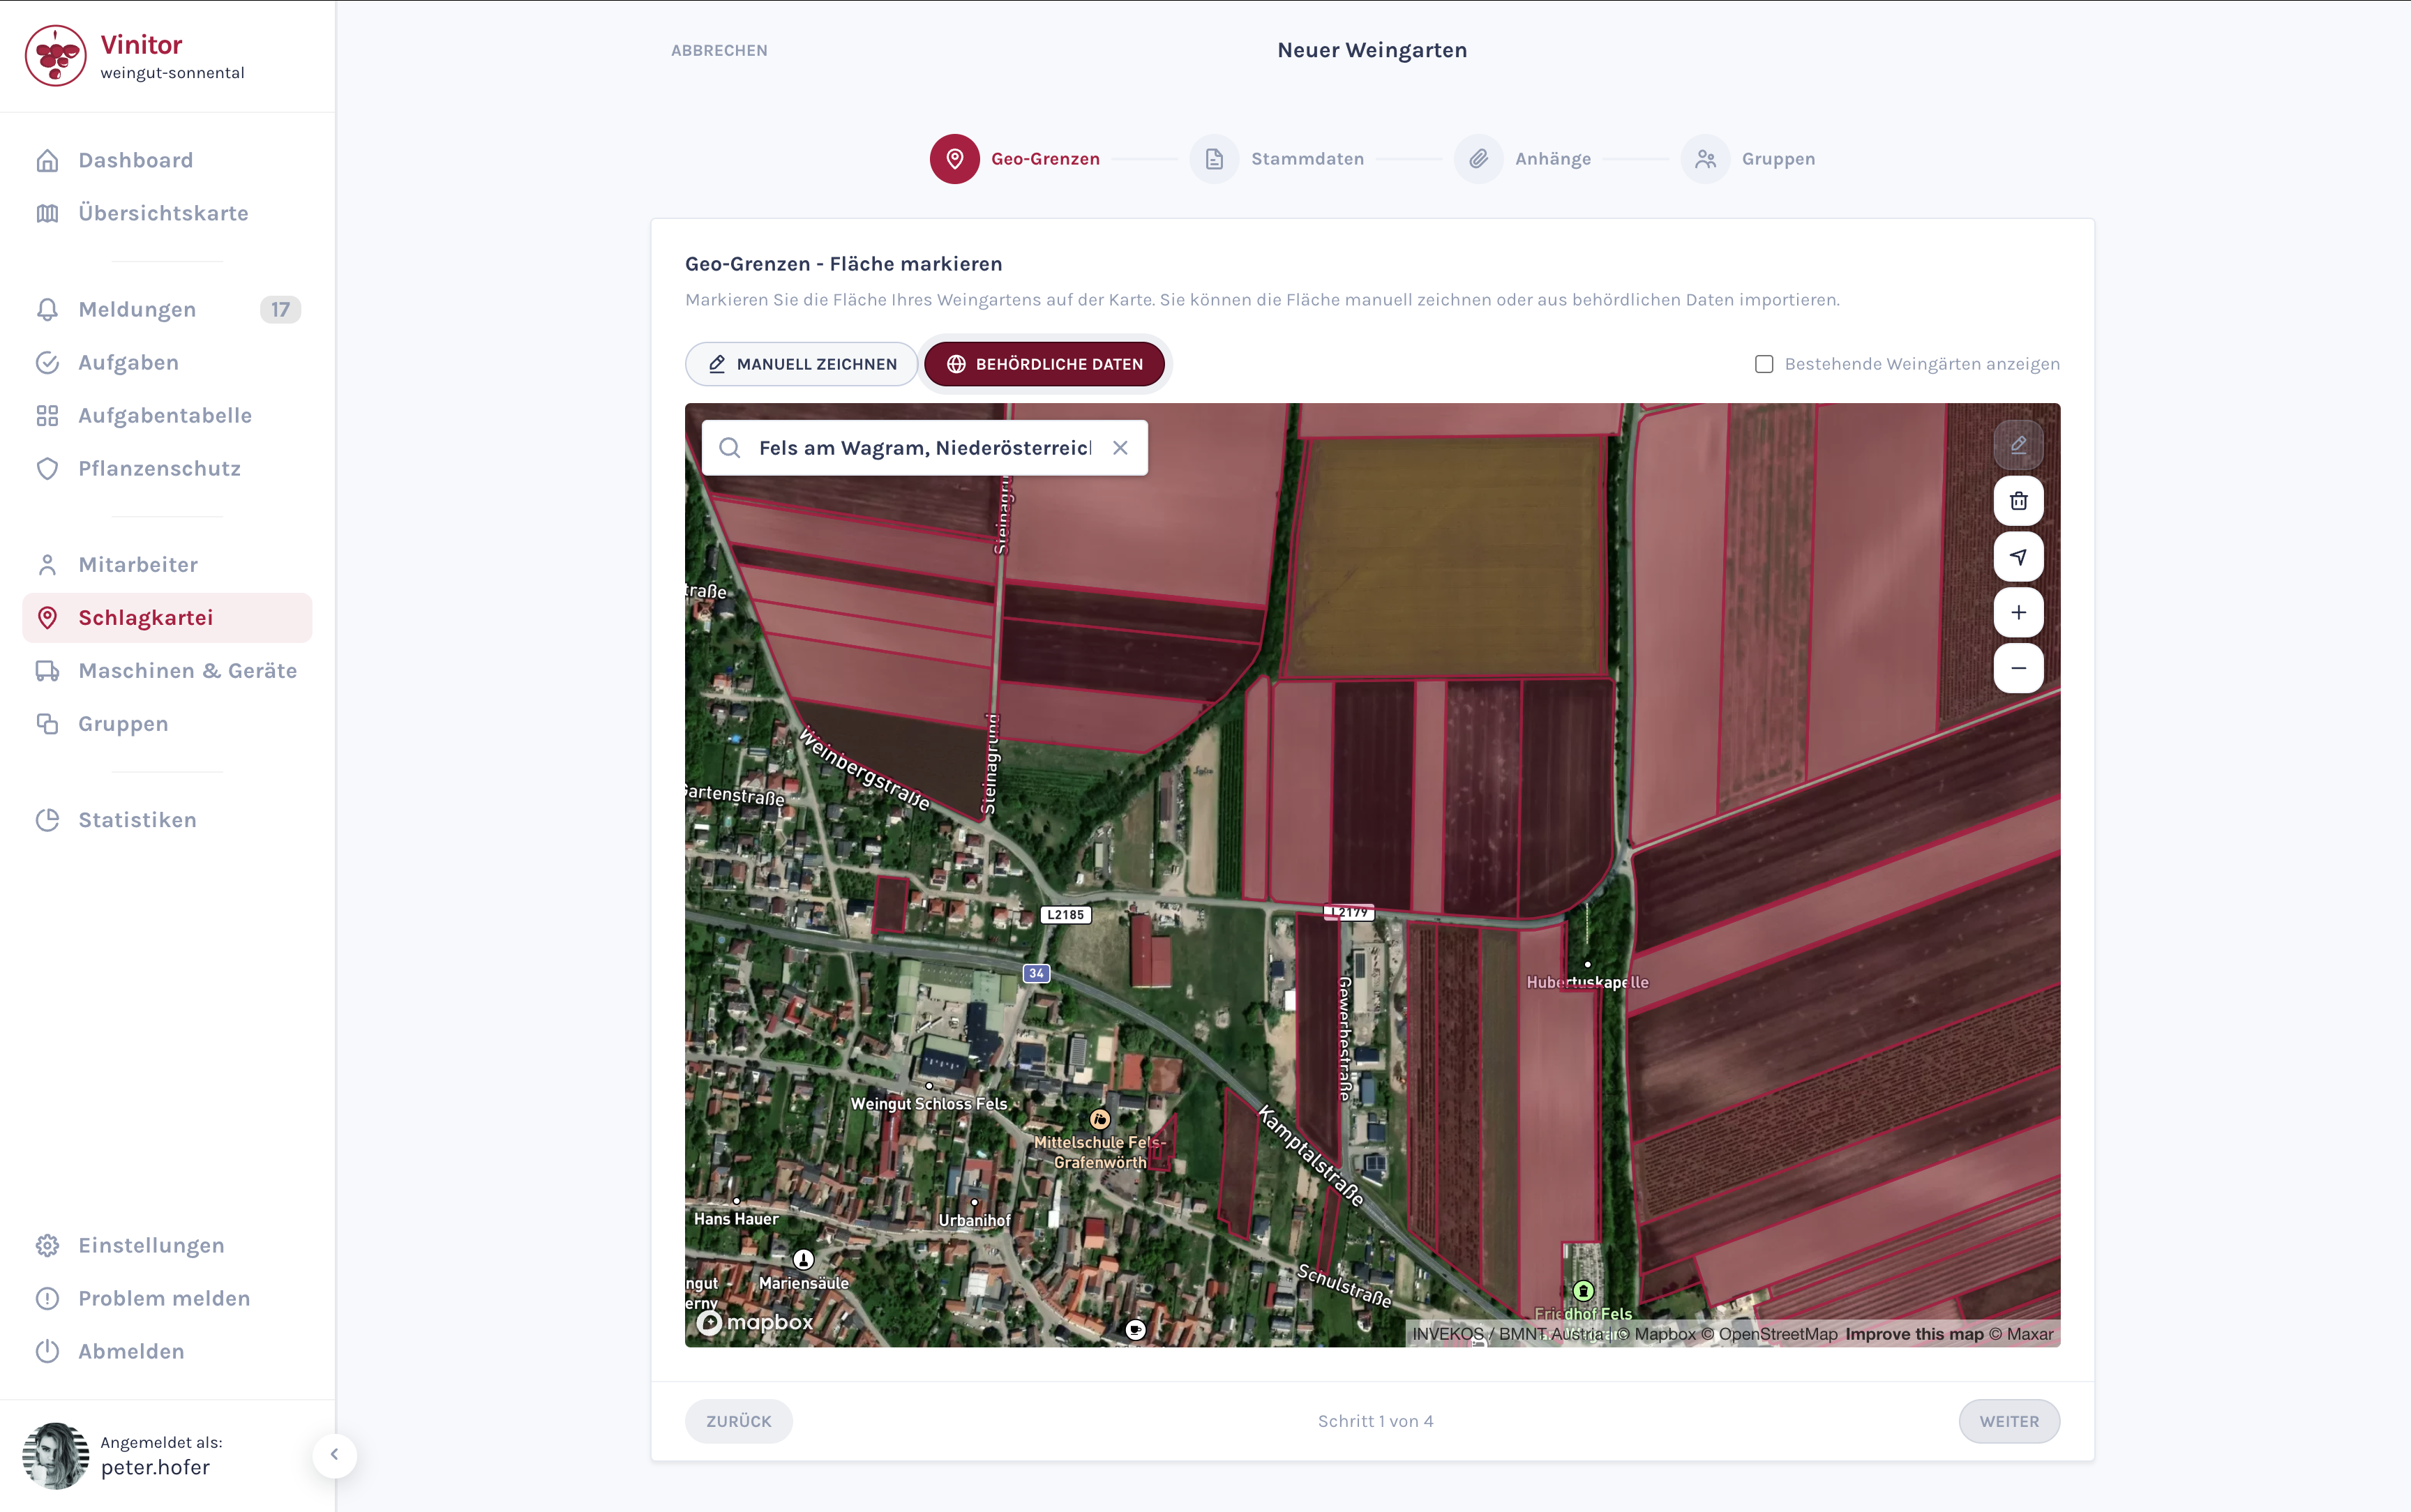
Task: Activate the locate/navigation arrow on the map
Action: point(2019,557)
